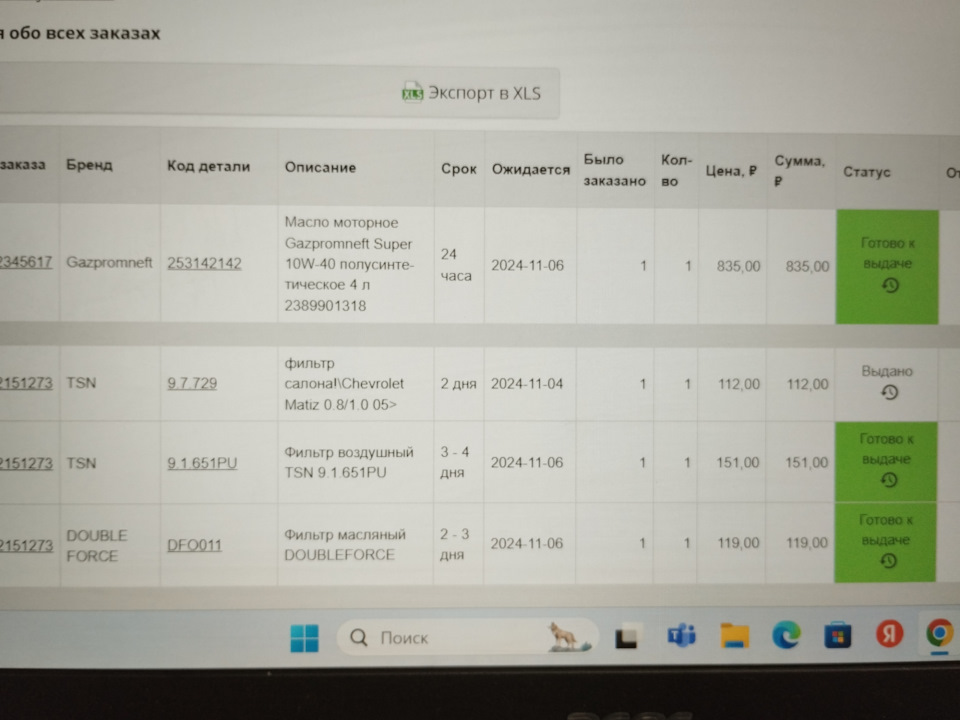The width and height of the screenshot is (960, 720).
Task: Open part code link 253142142
Action: (204, 263)
